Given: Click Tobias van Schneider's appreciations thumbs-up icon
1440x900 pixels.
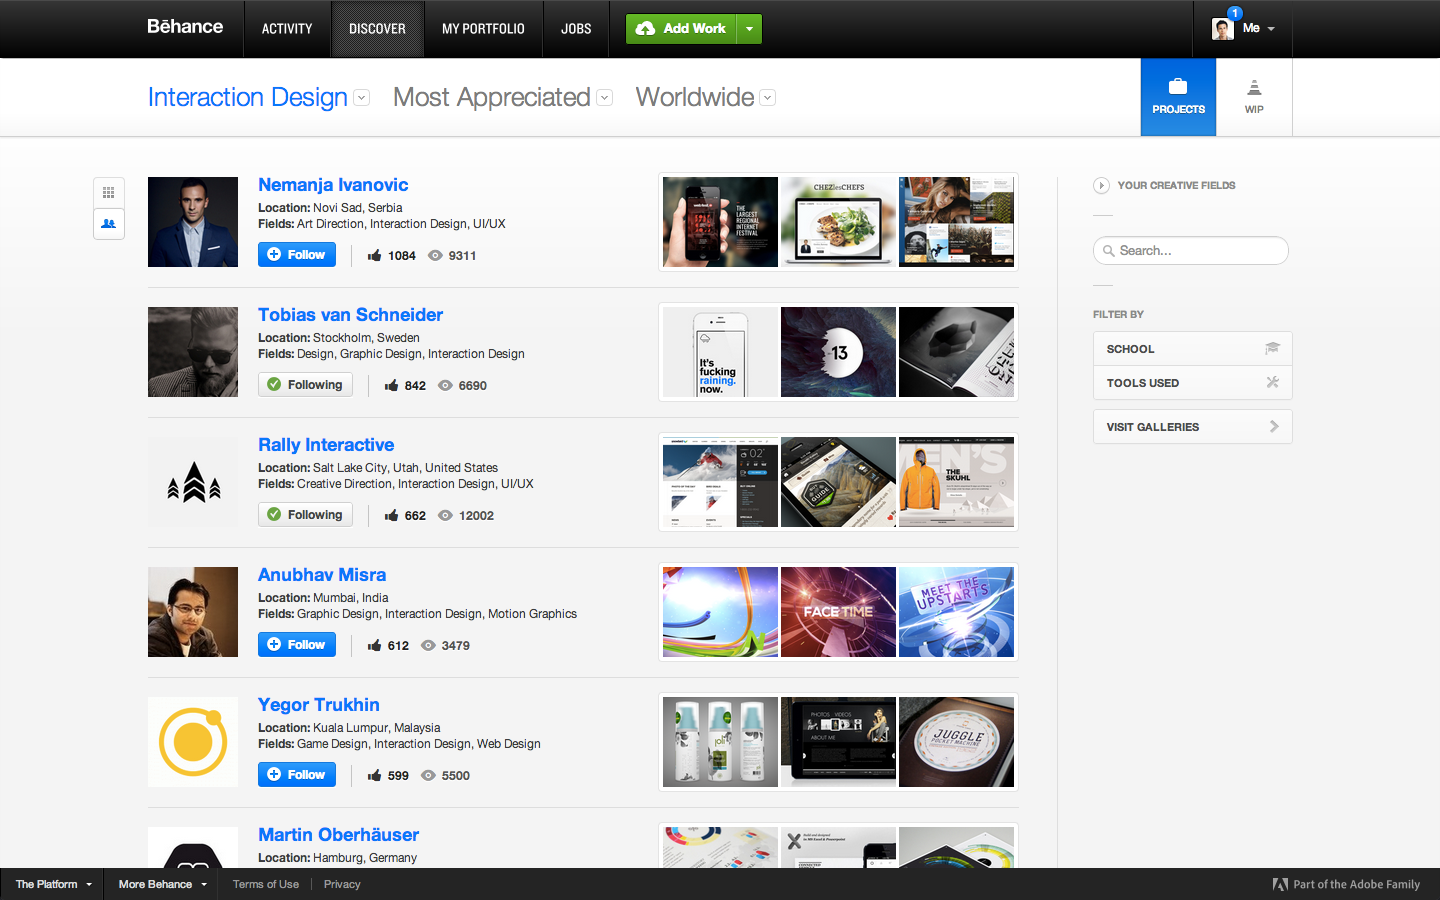Looking at the screenshot, I should [391, 386].
